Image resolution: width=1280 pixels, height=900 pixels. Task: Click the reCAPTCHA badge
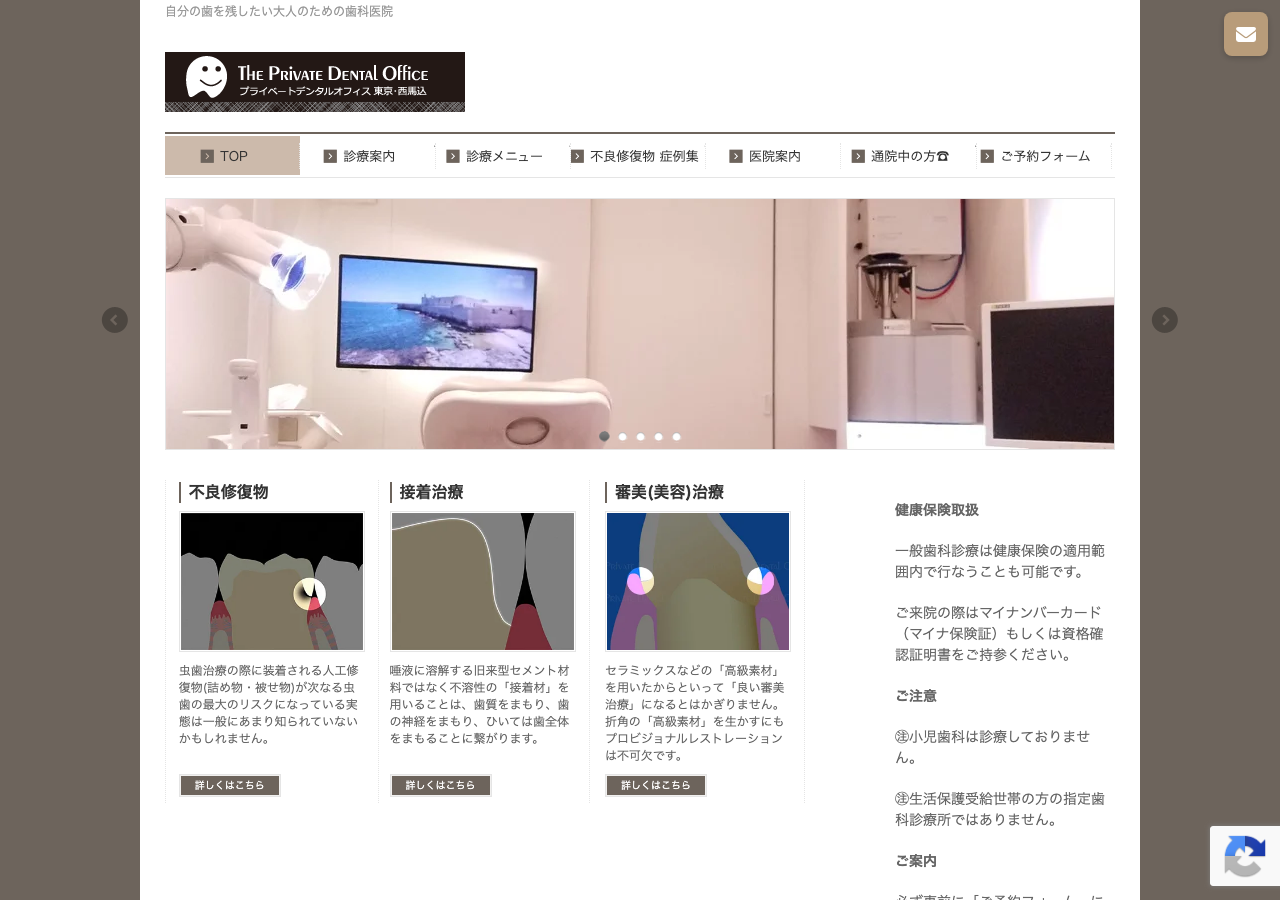click(1245, 856)
